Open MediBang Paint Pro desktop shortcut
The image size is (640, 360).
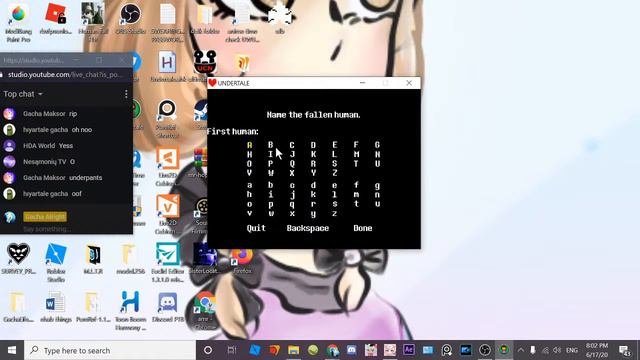[x=18, y=21]
